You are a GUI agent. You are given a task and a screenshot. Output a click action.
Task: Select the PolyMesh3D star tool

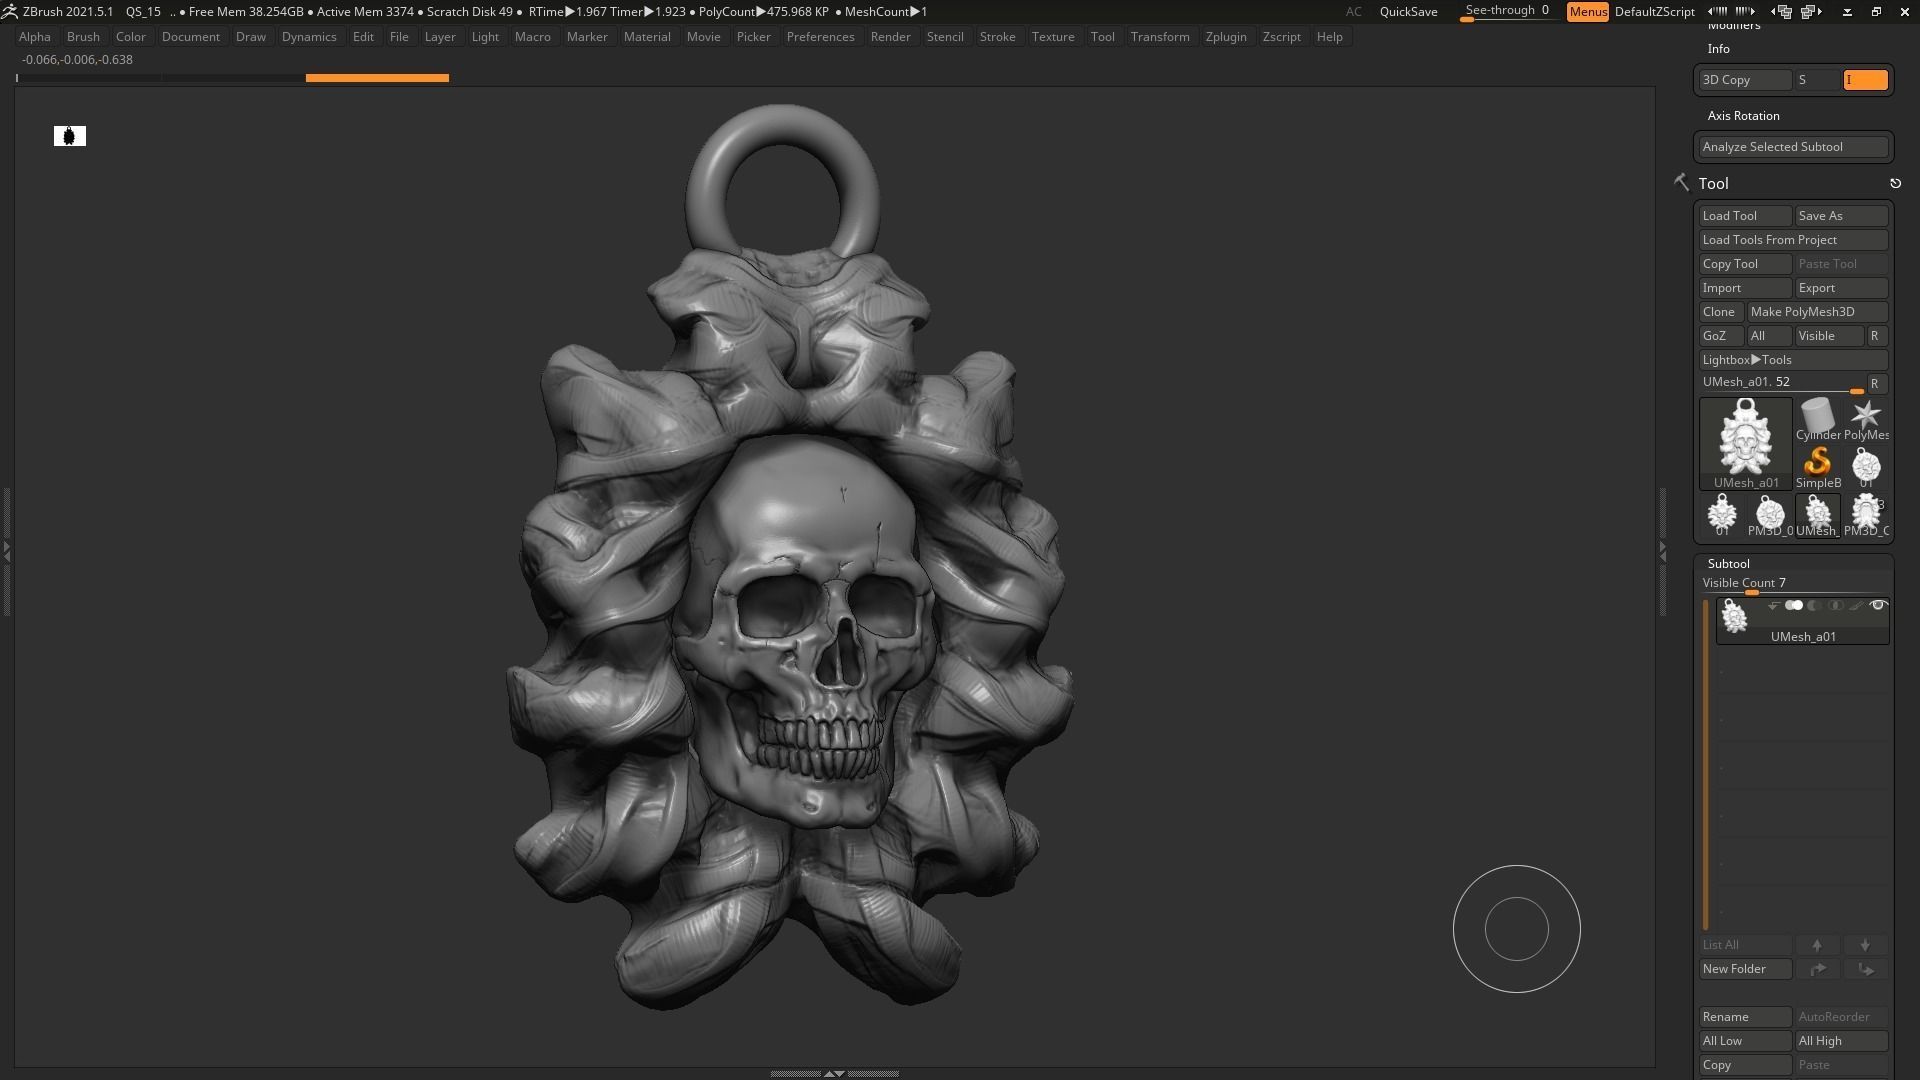point(1866,419)
